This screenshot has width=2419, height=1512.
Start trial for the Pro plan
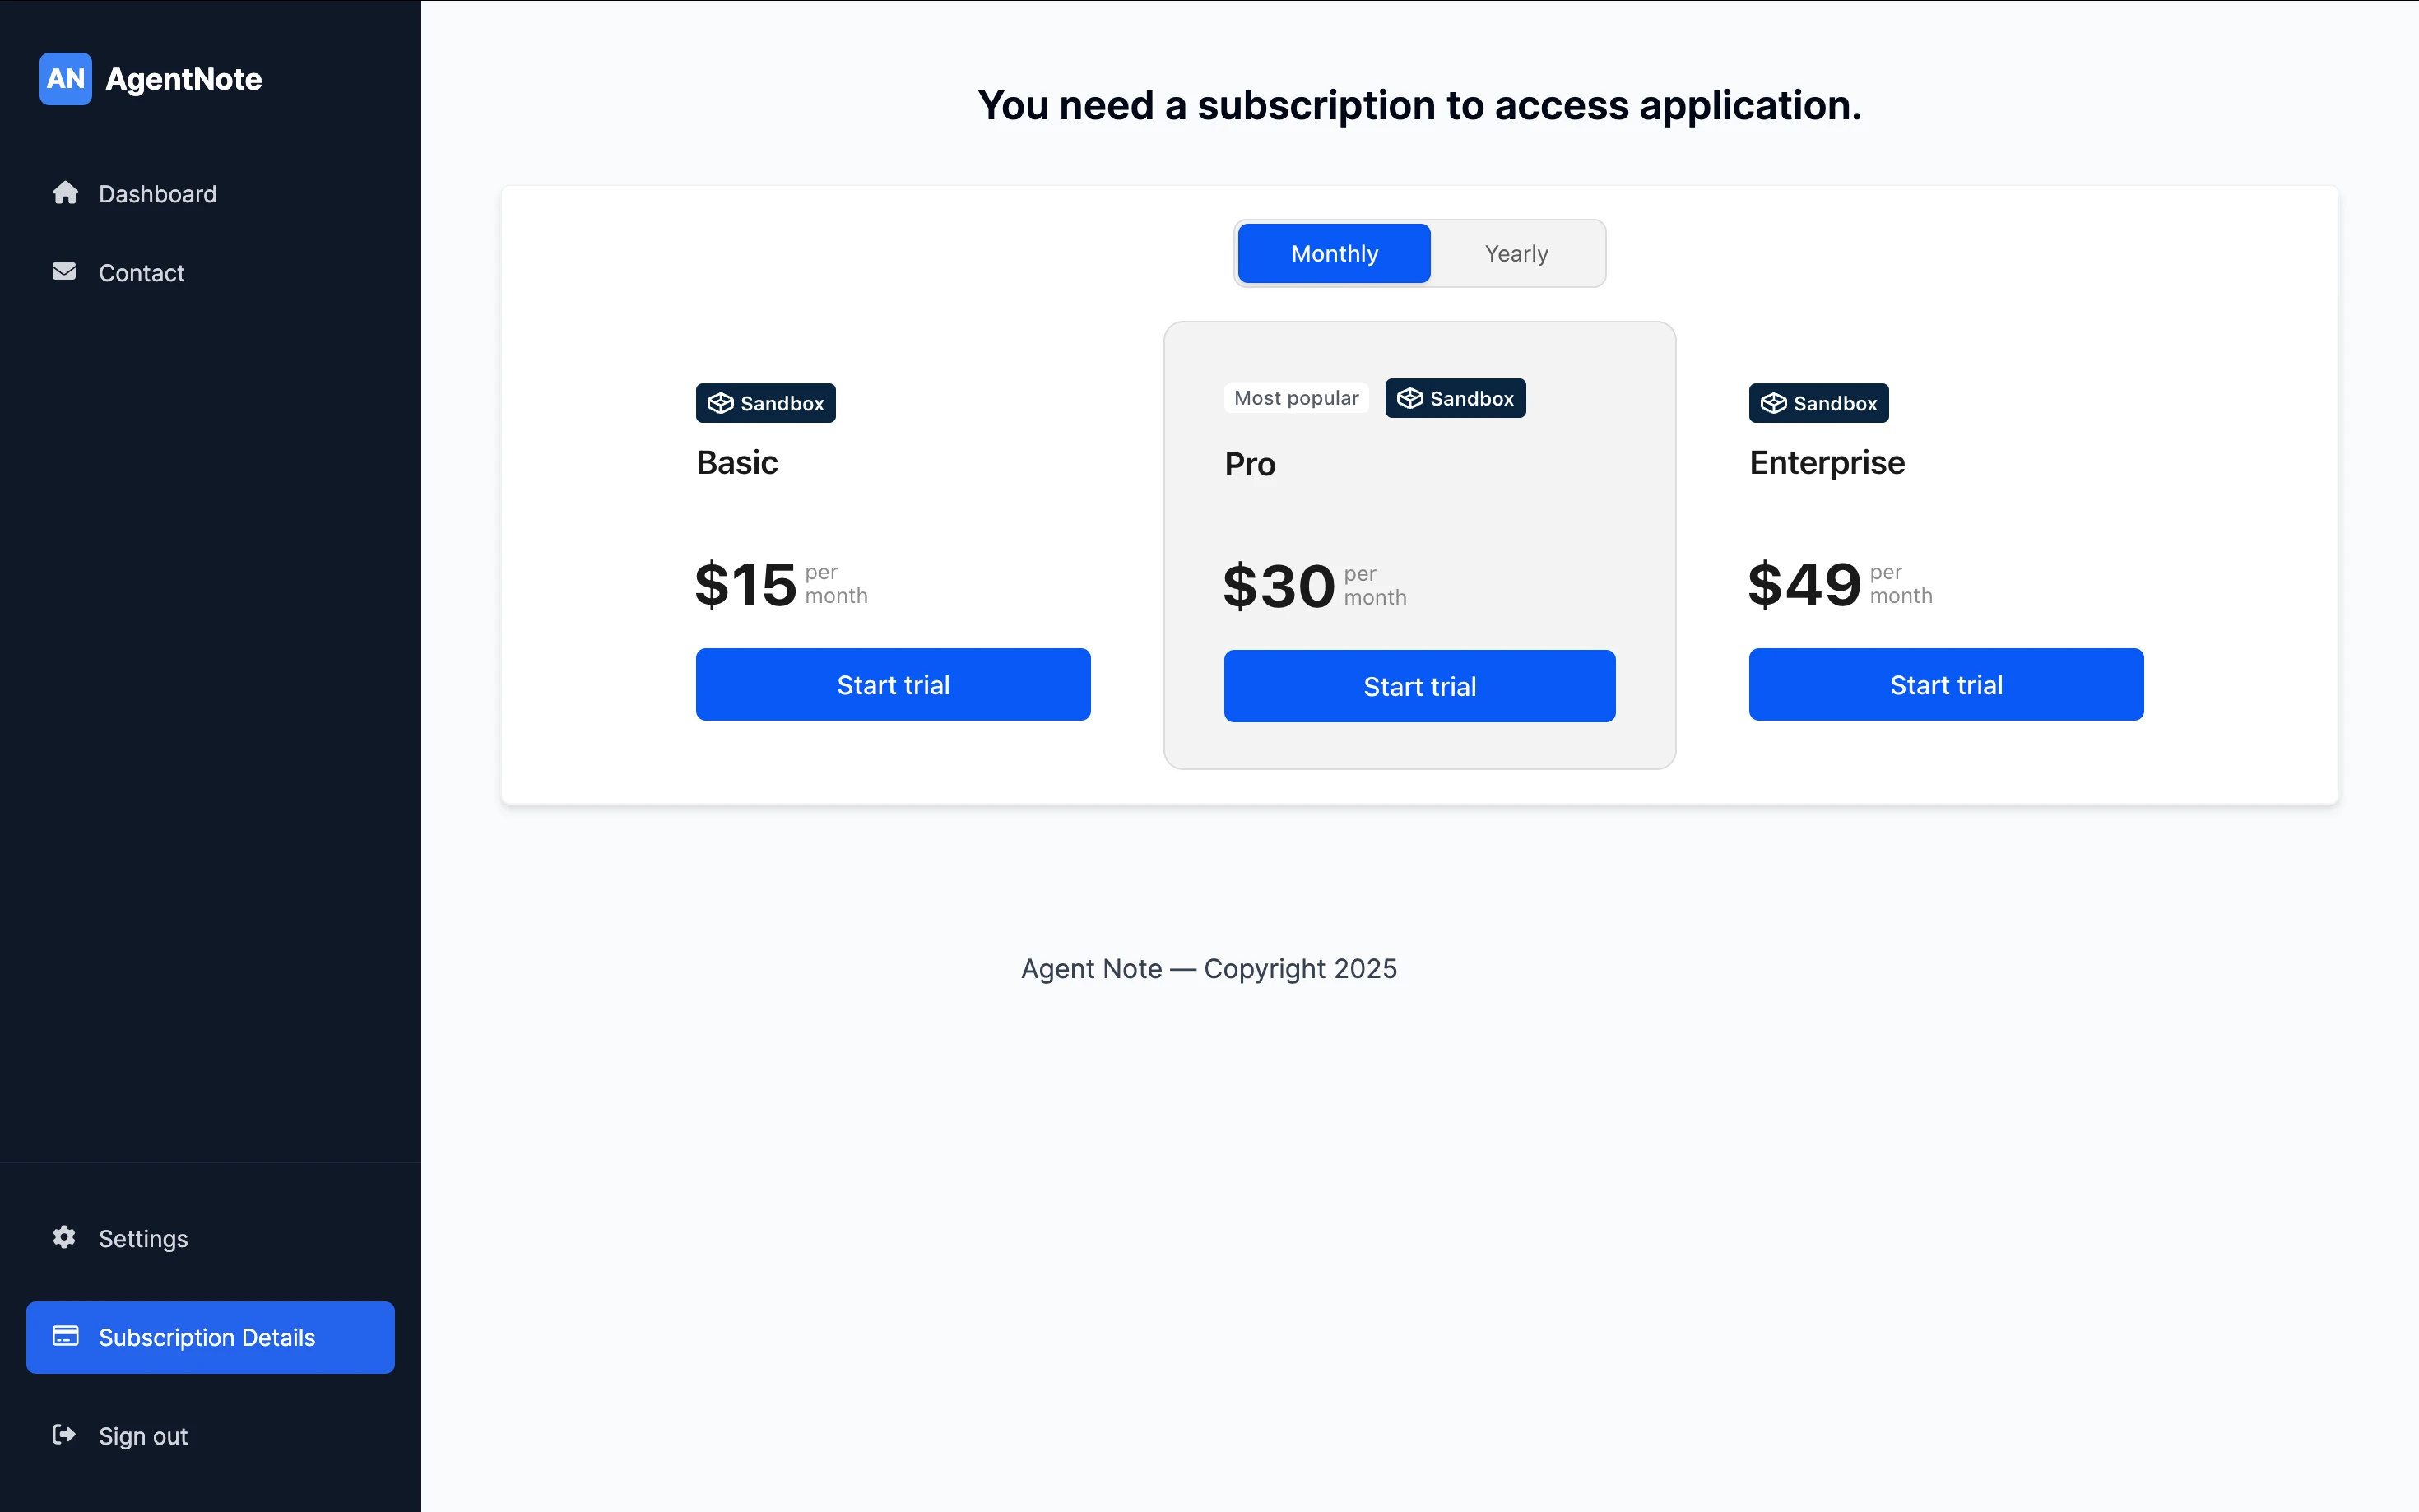[1419, 687]
